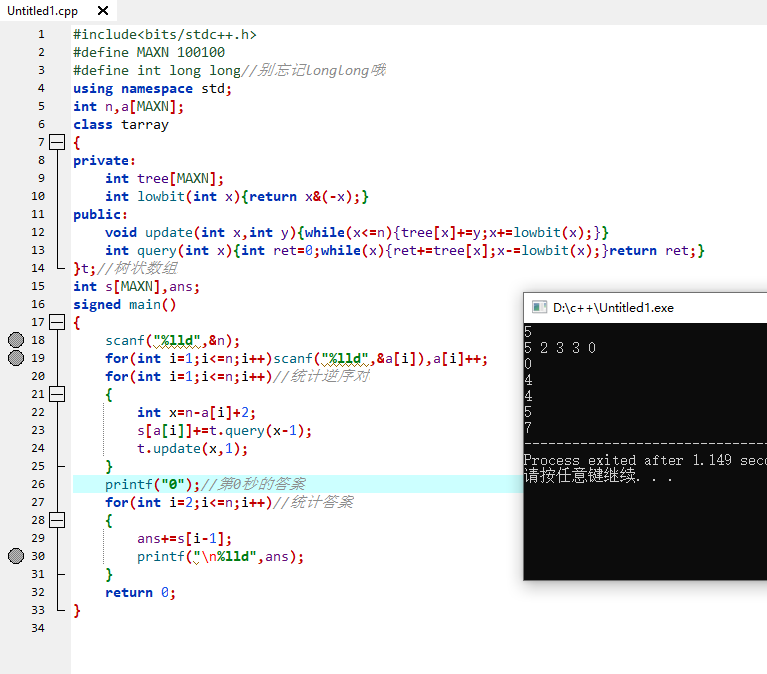This screenshot has height=674, width=767.
Task: Click the 'int x=n-a[i]+2;' statement
Action: point(196,412)
